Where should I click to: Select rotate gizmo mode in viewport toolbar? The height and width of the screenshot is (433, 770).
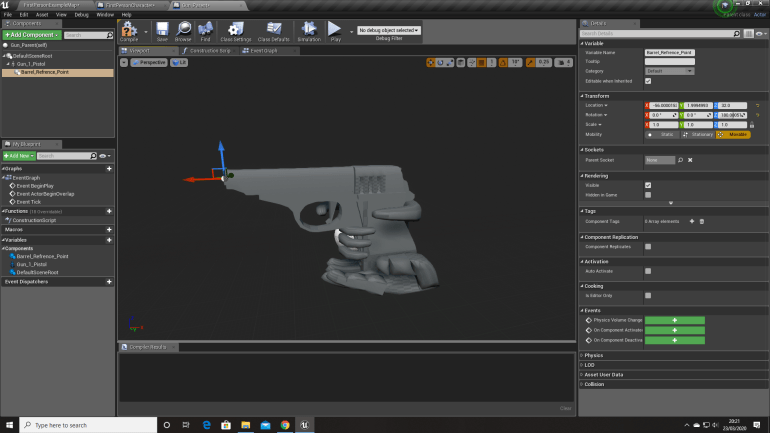click(x=440, y=62)
